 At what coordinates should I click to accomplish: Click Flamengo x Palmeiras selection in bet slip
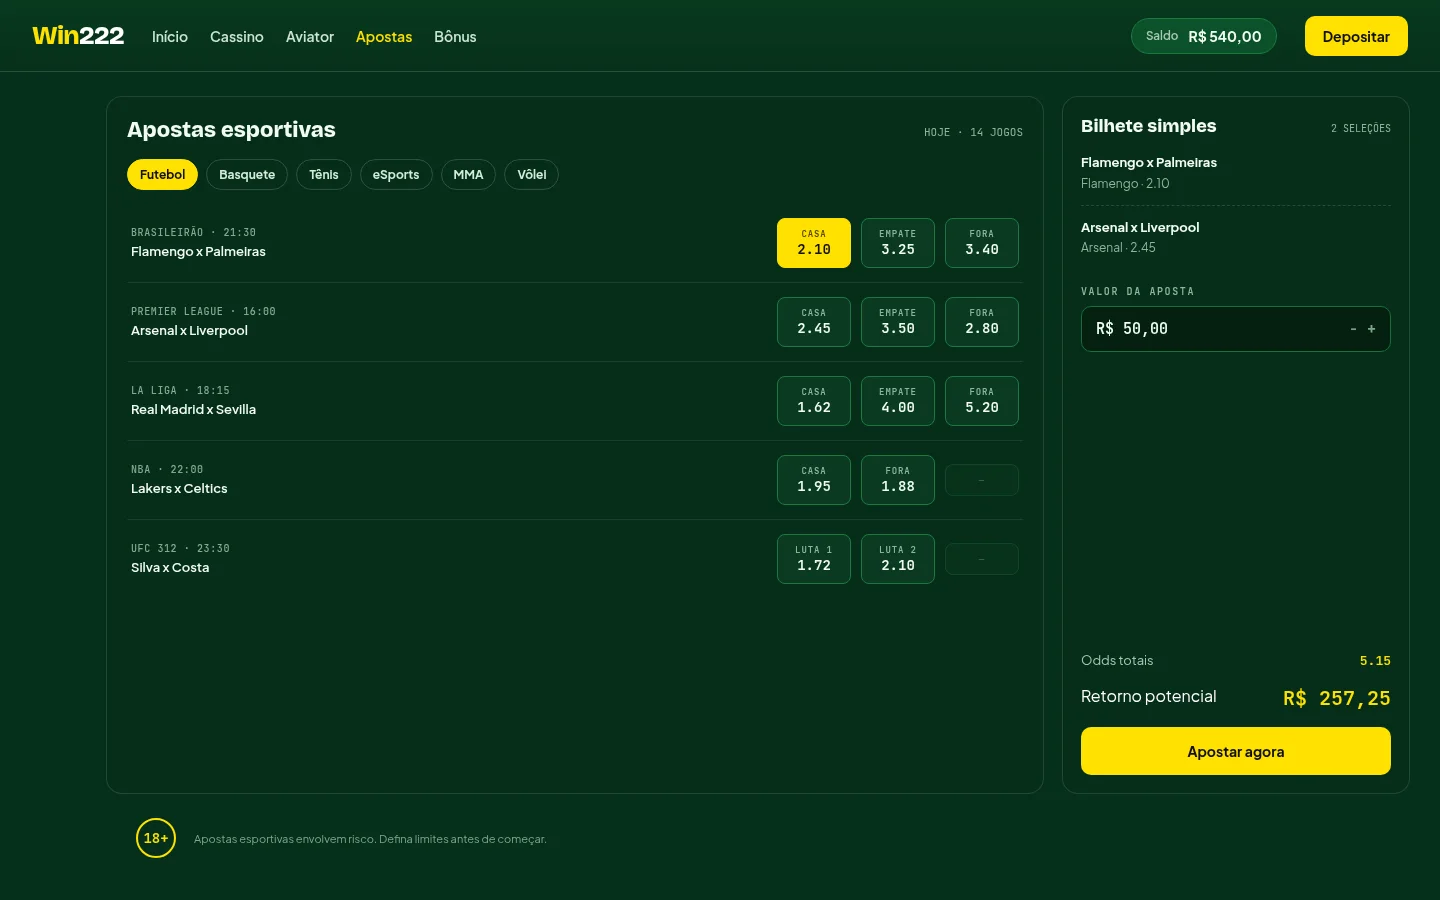coord(1236,172)
